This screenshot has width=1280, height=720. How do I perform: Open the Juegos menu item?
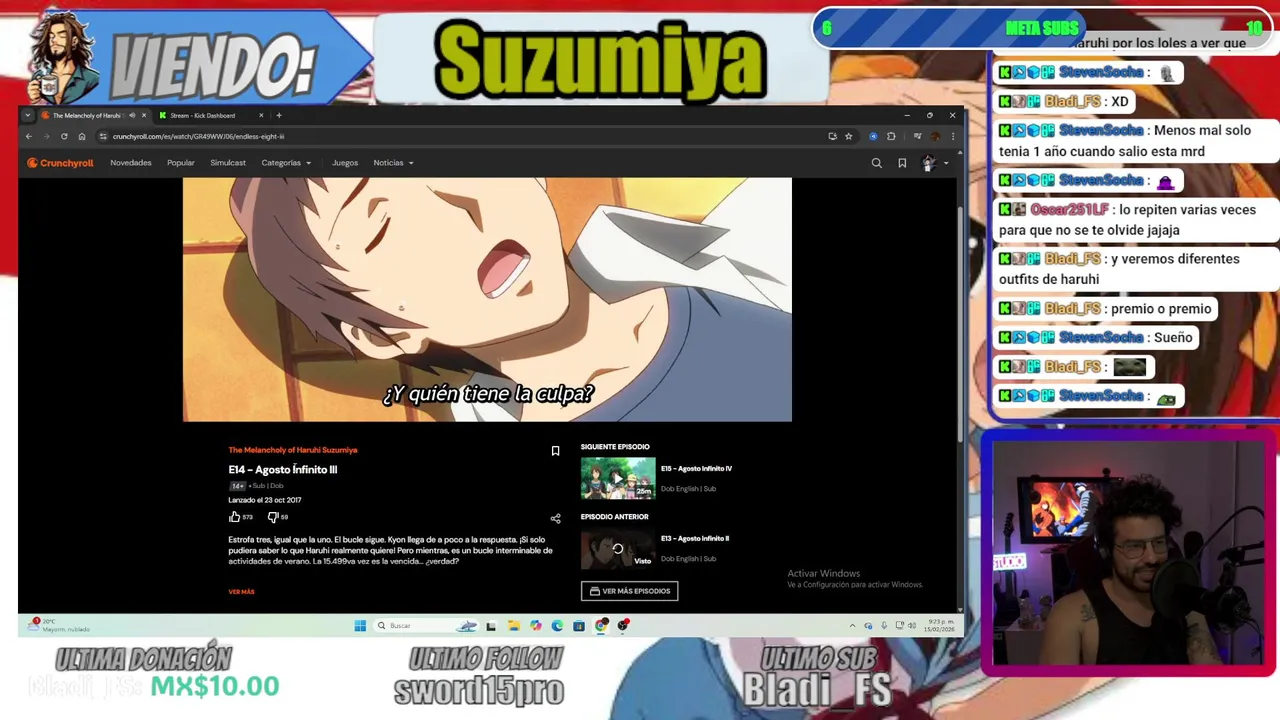tap(345, 163)
